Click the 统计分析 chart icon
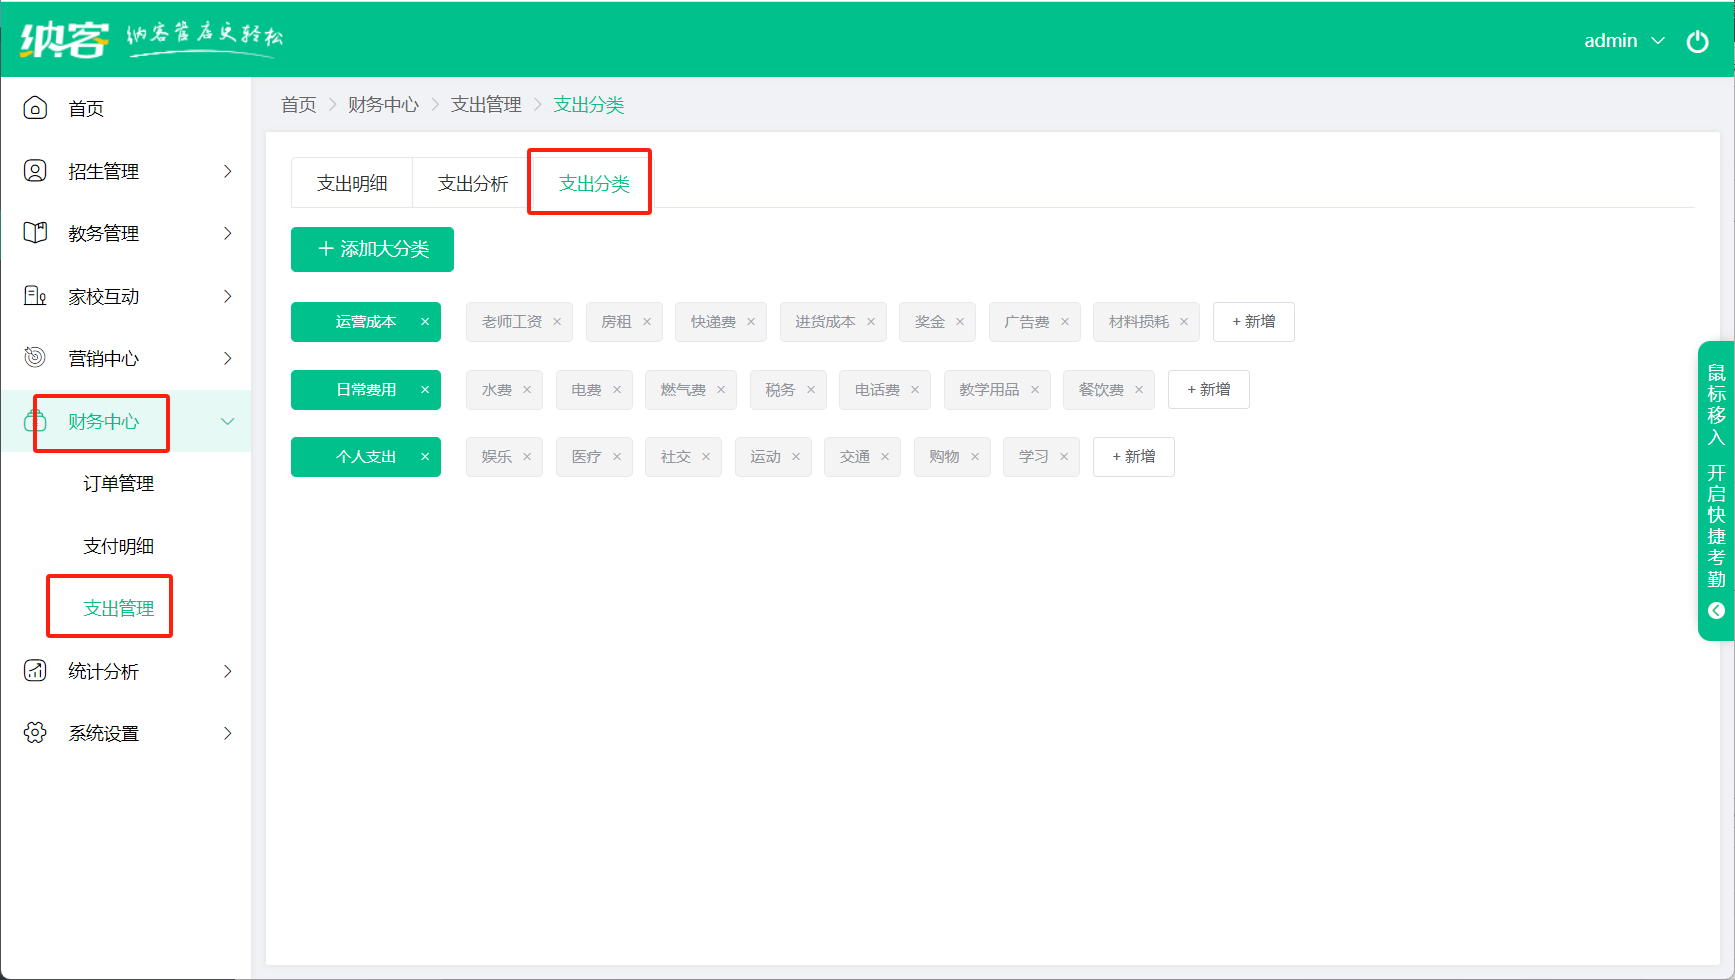Image resolution: width=1735 pixels, height=980 pixels. pyautogui.click(x=35, y=671)
